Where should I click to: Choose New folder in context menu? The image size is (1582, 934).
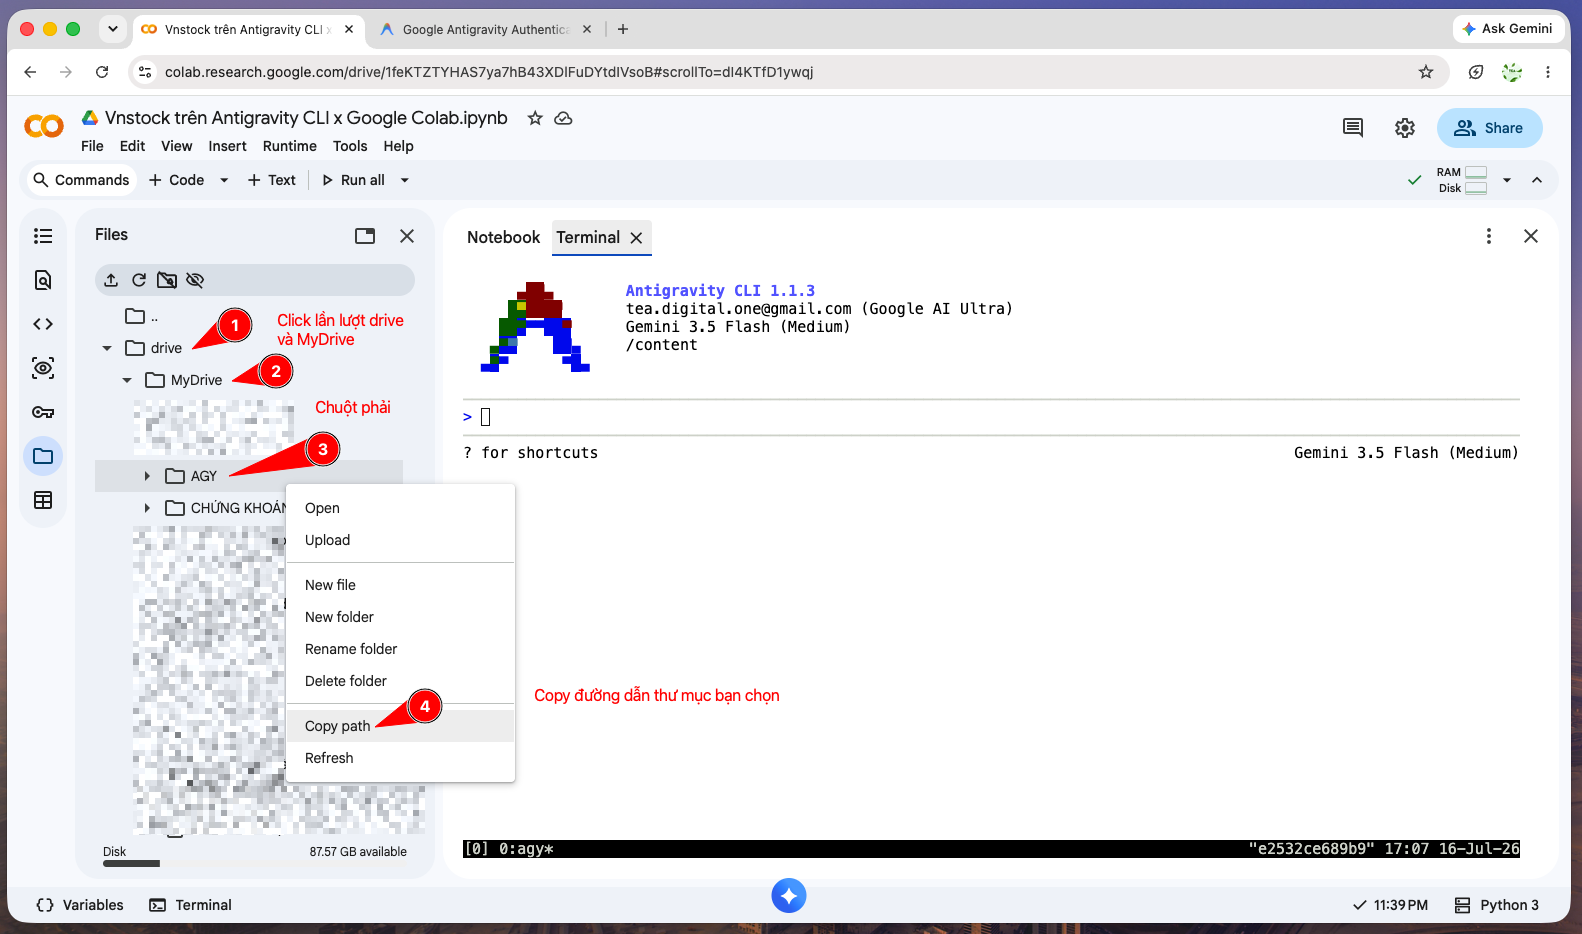[x=401, y=617]
